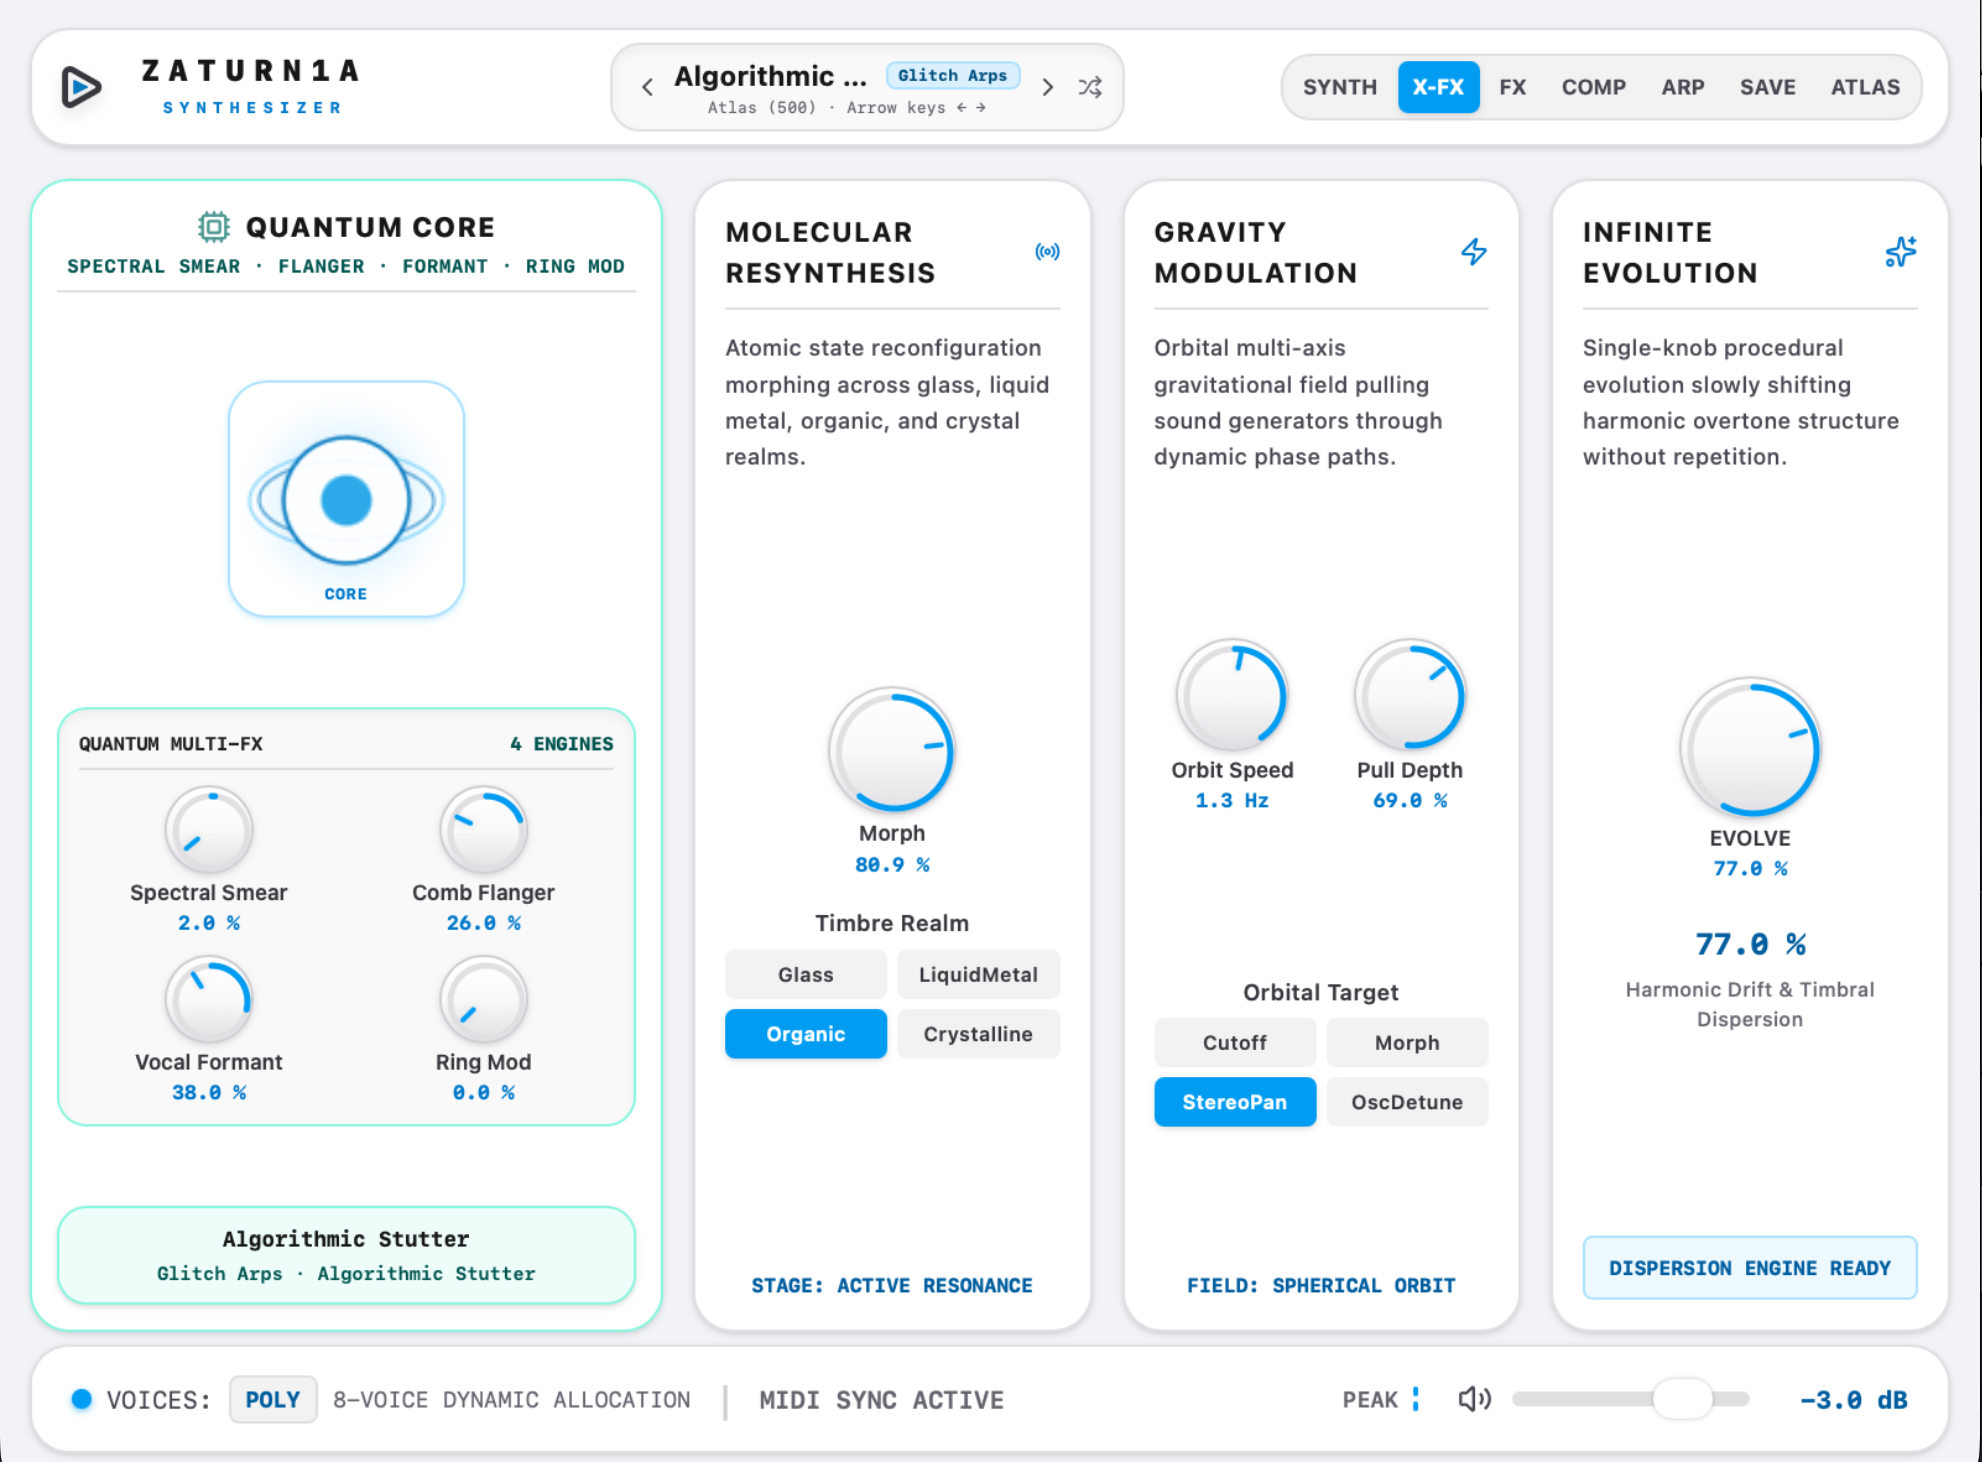
Task: Switch to the FX tab
Action: coord(1512,87)
